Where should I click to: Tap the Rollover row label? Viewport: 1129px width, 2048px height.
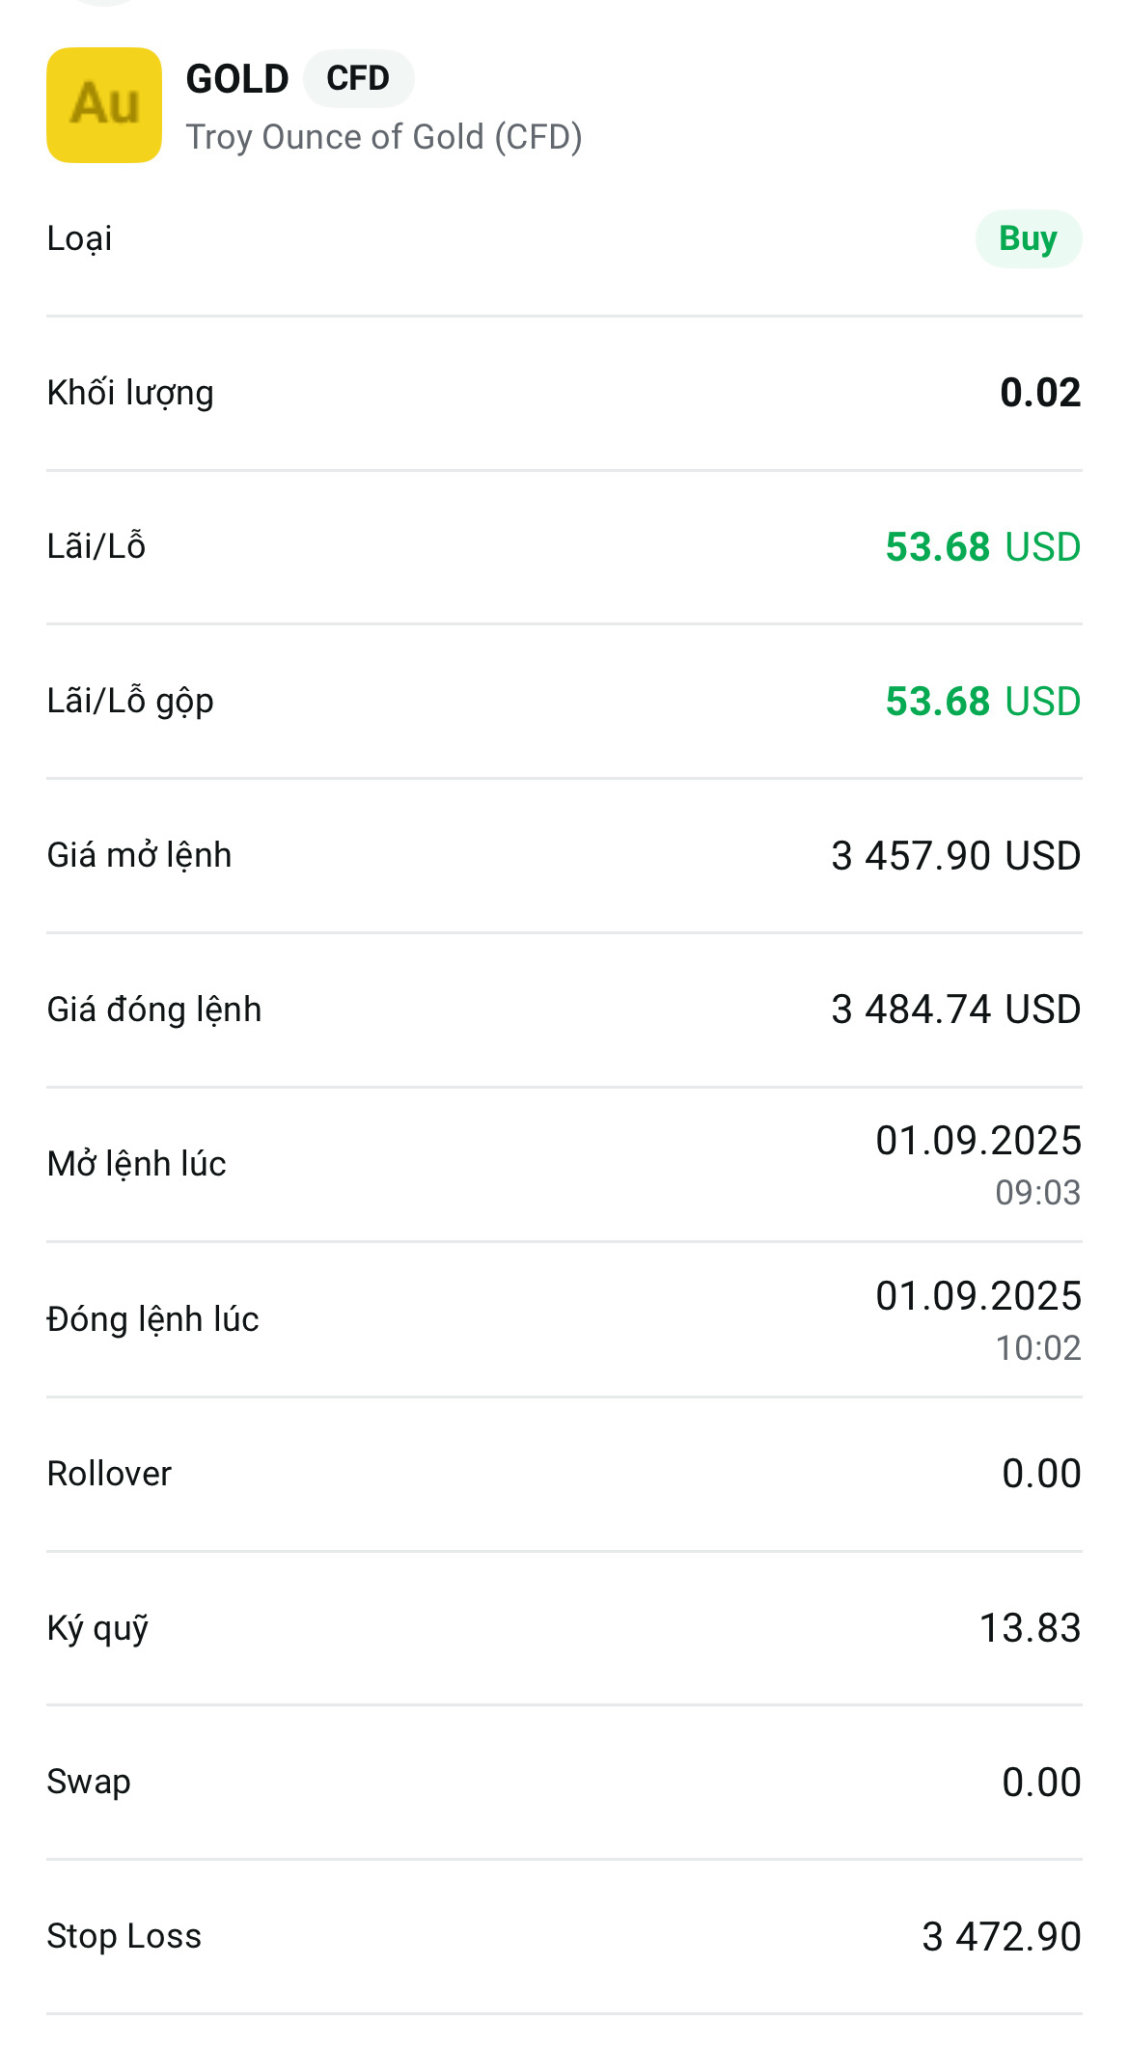(x=109, y=1474)
